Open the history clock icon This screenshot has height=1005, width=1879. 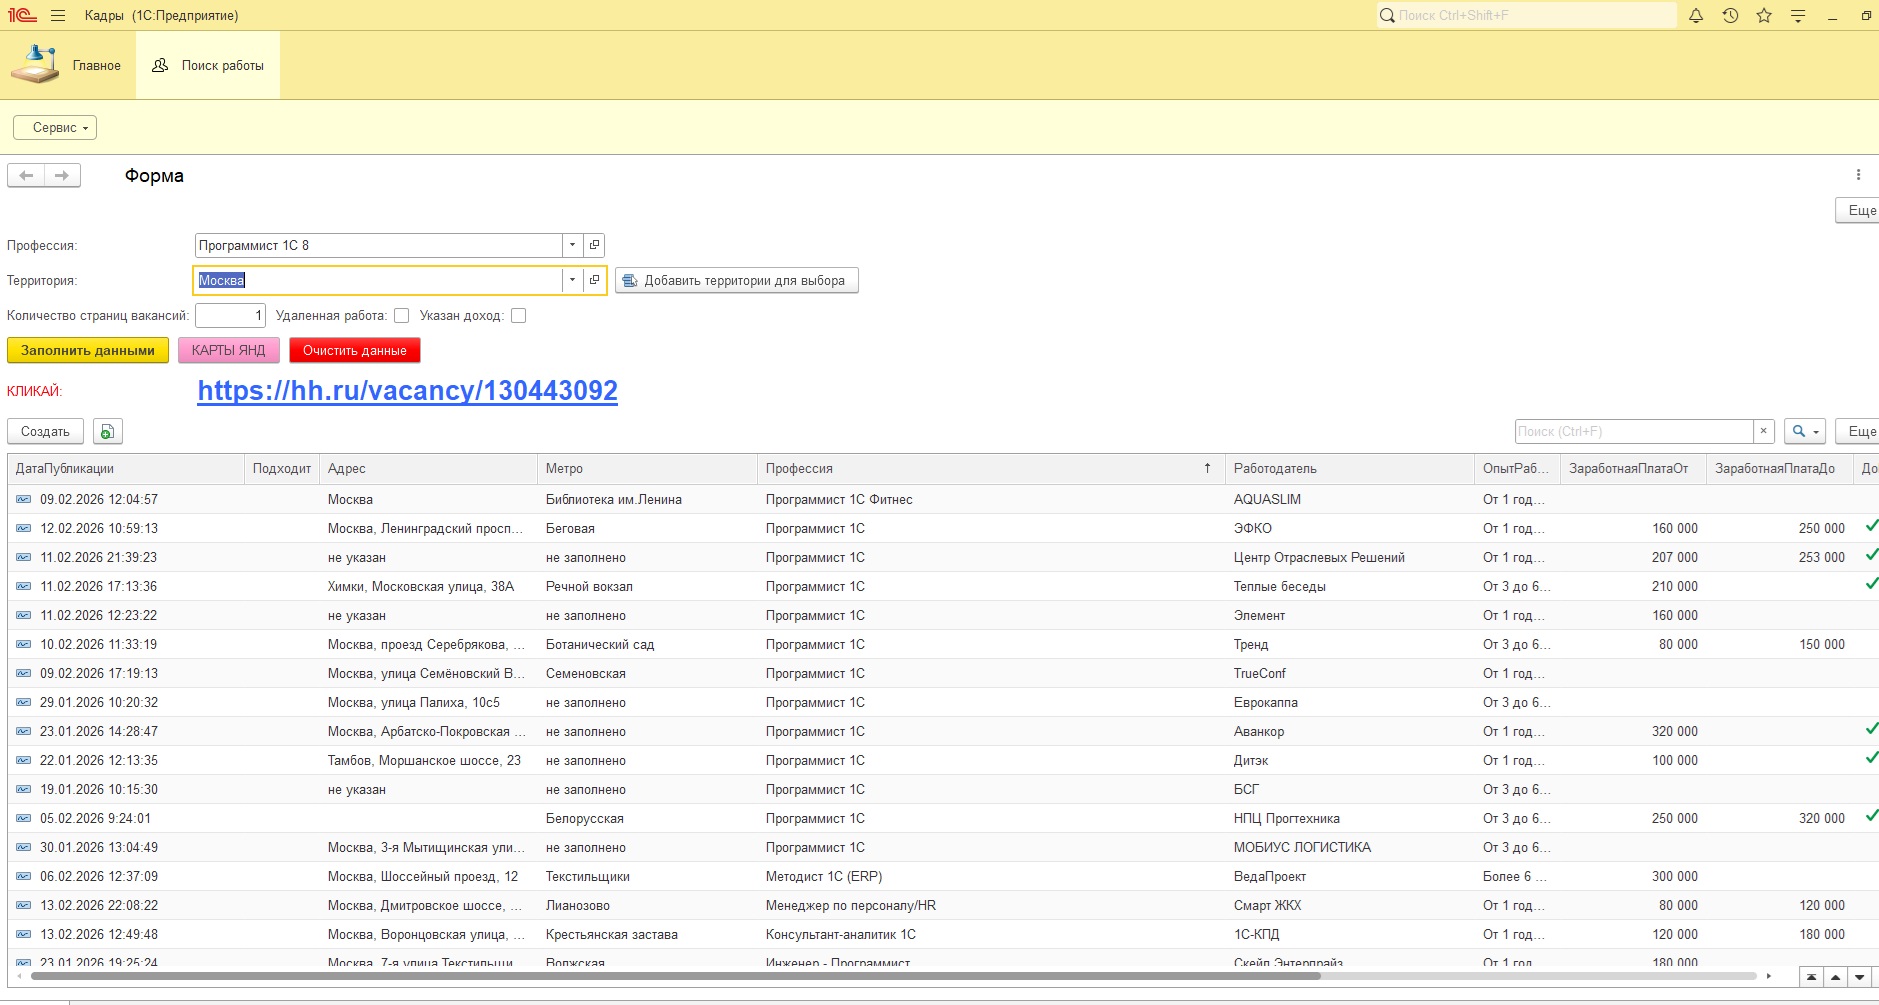1730,16
